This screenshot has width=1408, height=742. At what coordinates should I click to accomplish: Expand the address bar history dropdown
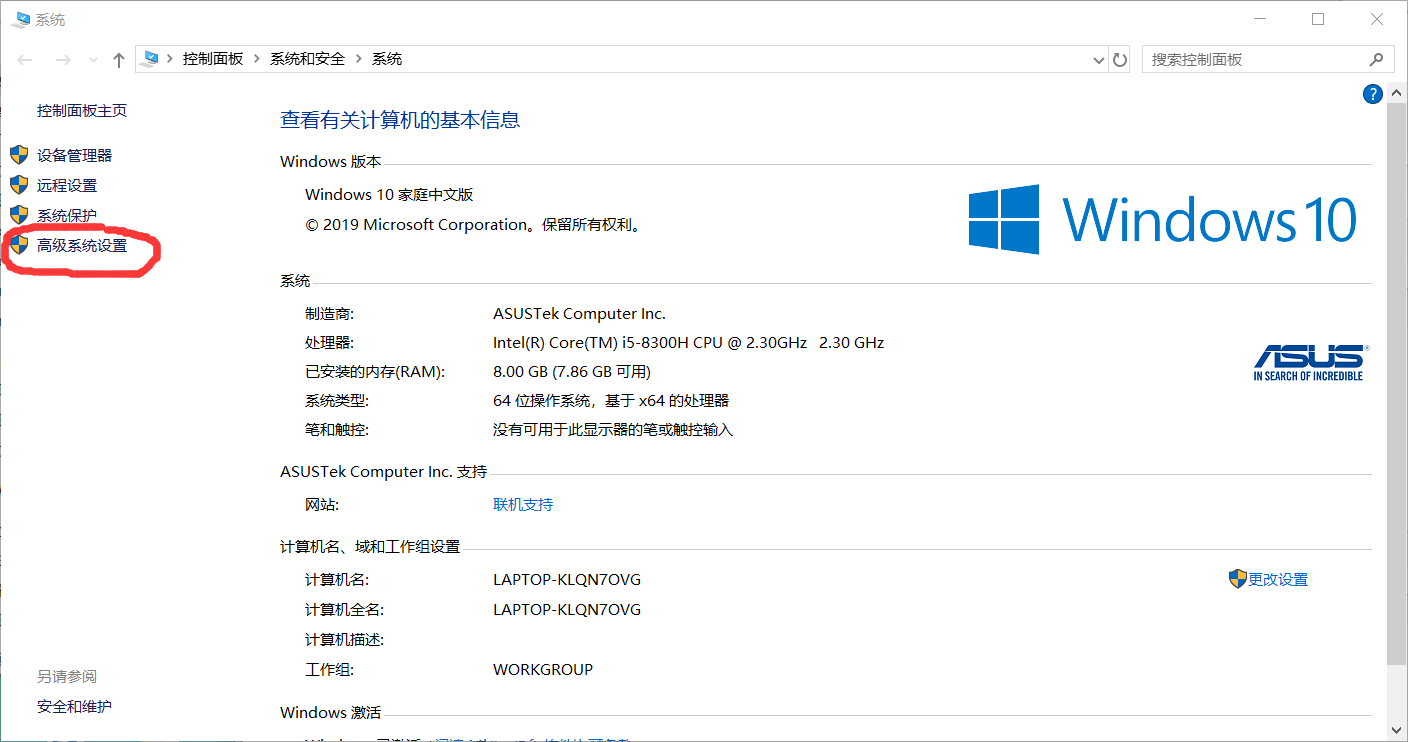[1100, 60]
